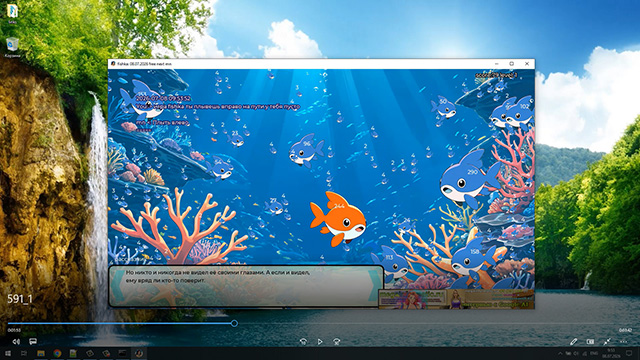Open the Windows Start menu
The image size is (640, 360).
click(x=7, y=353)
